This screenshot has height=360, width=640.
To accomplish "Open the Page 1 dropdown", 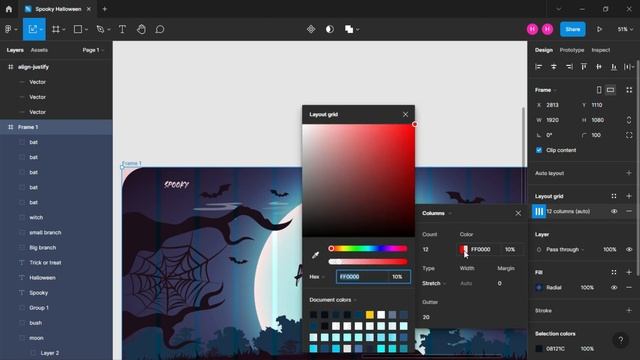I will pos(93,50).
